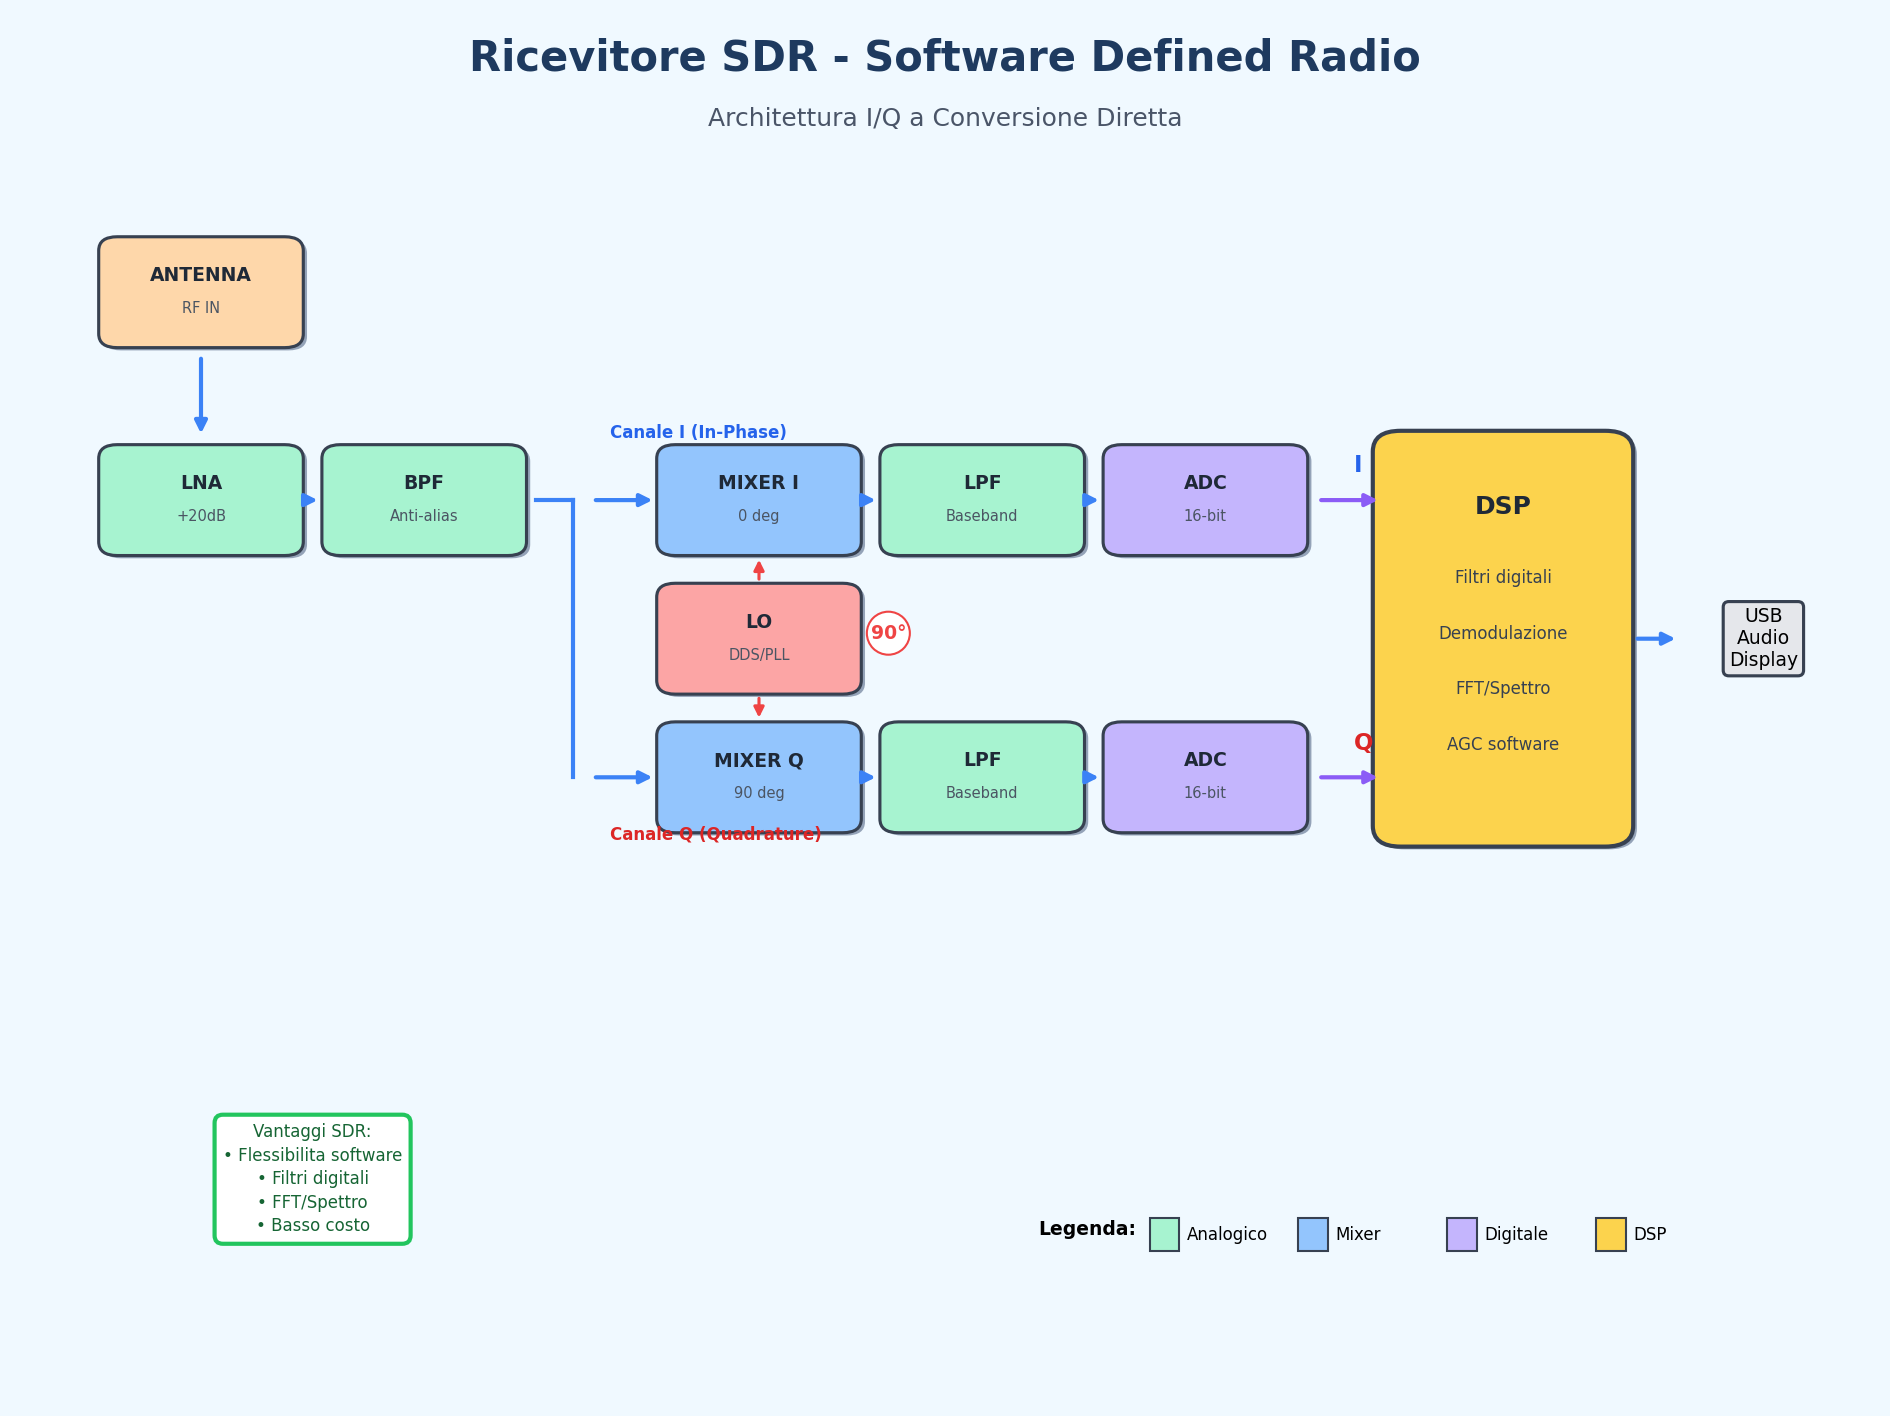Click the Legenda label

tap(1087, 1230)
